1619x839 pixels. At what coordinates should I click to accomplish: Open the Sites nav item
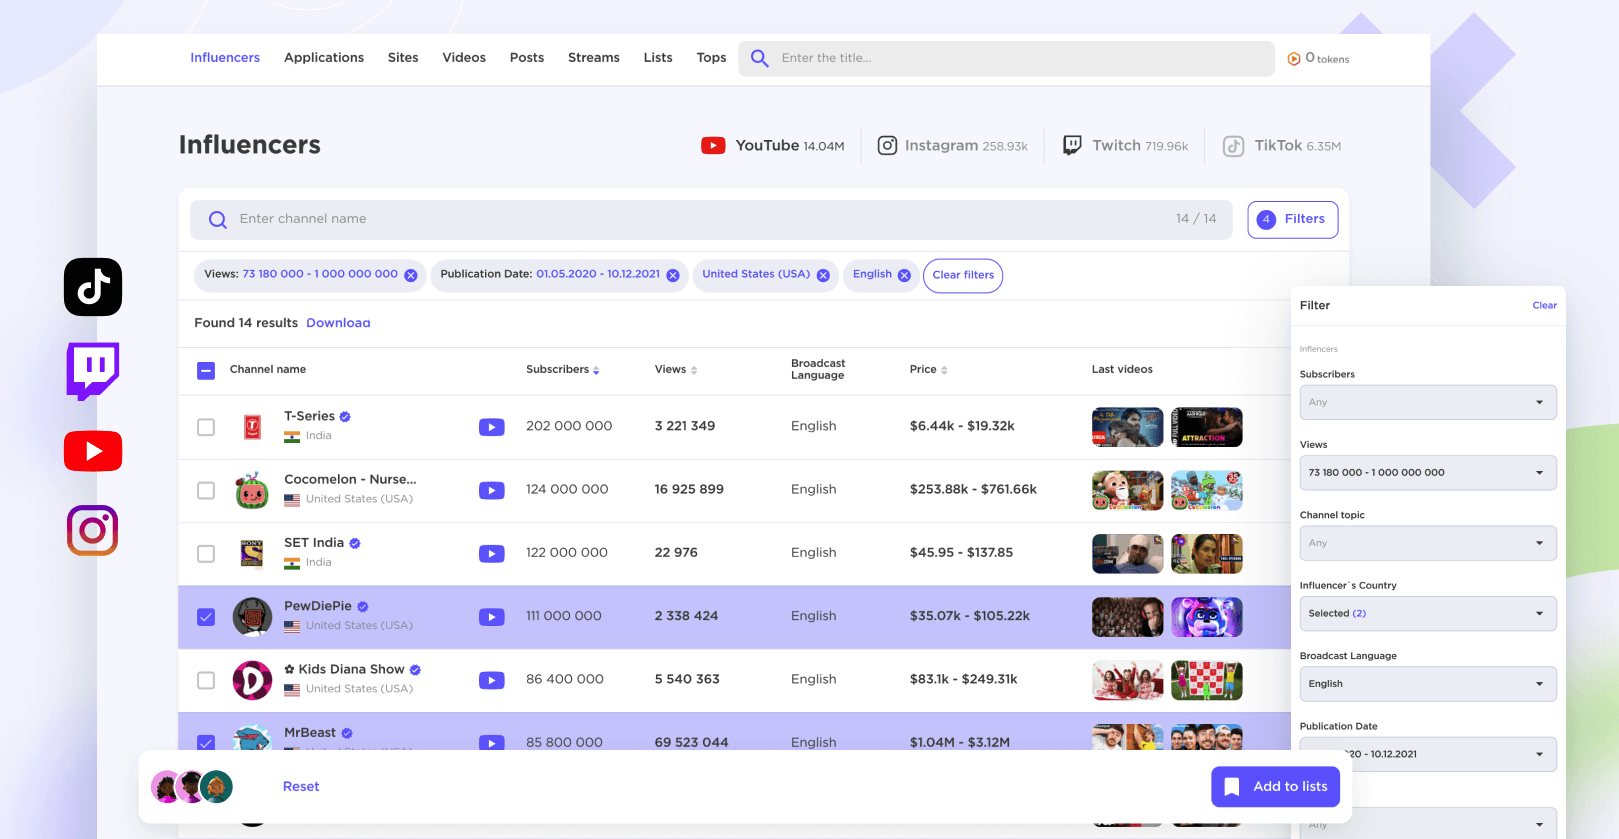403,58
